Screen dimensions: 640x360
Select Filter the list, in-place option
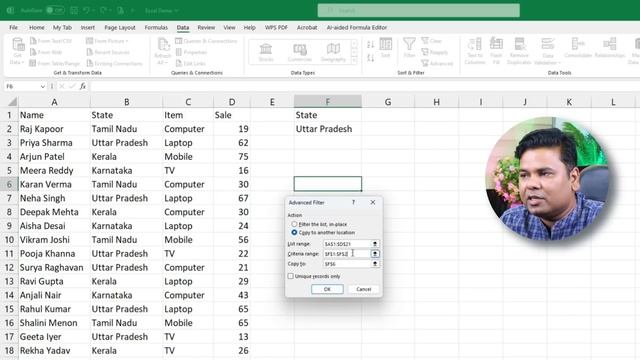click(x=294, y=224)
